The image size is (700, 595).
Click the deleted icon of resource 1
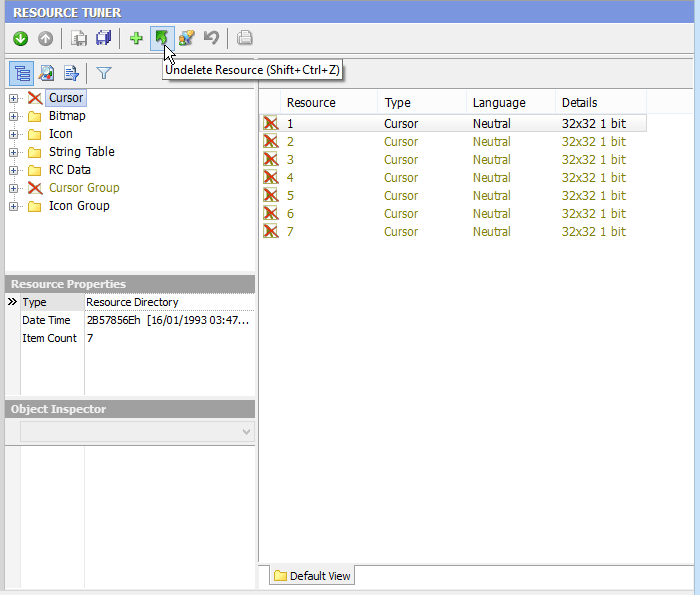coord(271,123)
